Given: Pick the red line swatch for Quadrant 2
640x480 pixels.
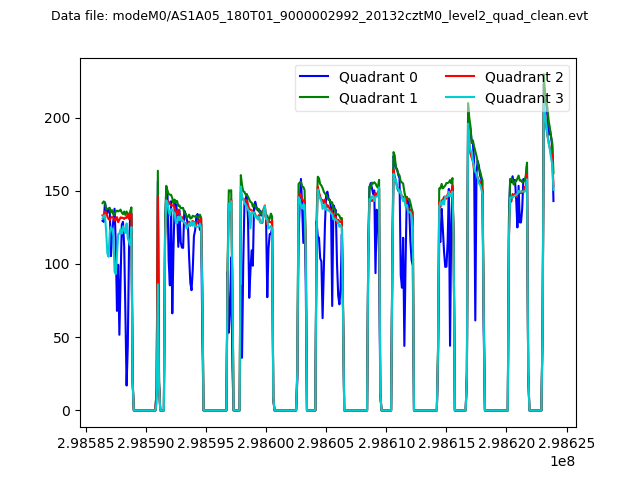Looking at the screenshot, I should click(x=461, y=77).
